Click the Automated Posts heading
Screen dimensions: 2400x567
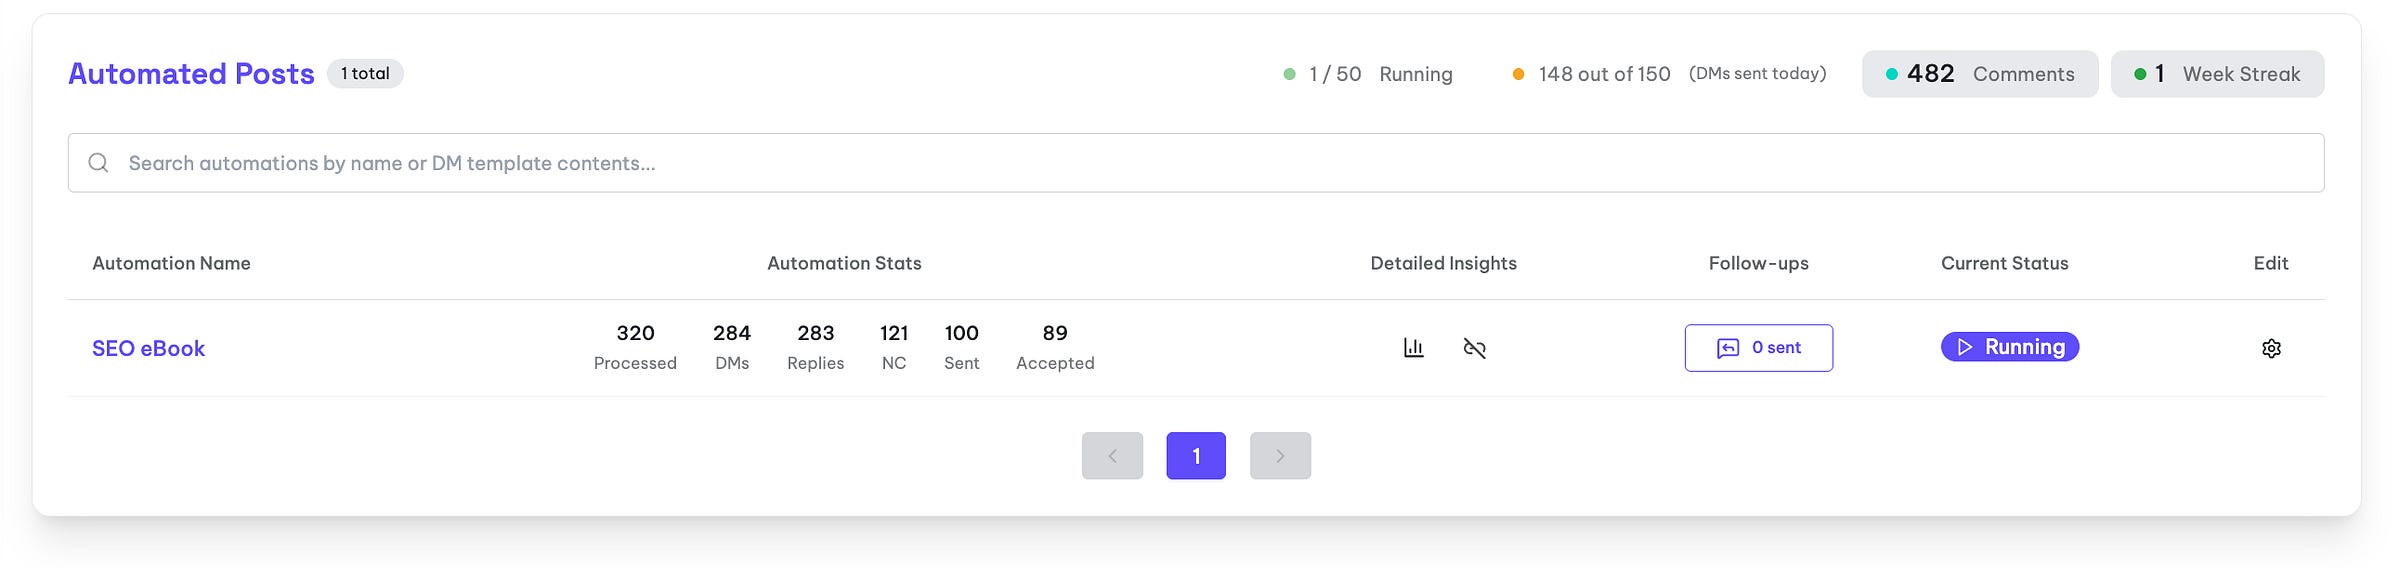point(191,74)
